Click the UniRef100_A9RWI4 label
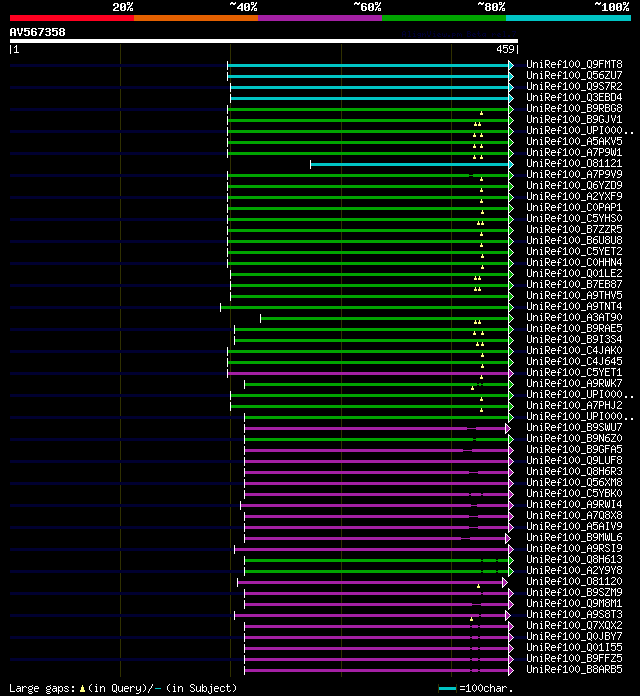 coord(574,505)
